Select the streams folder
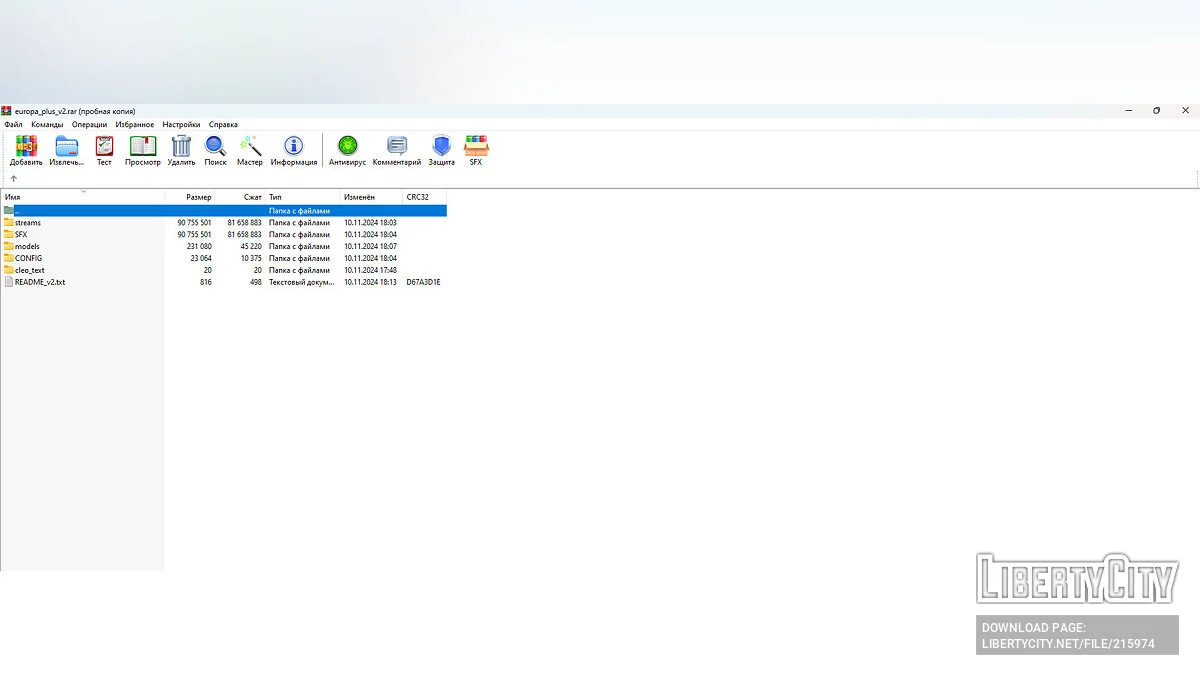1200x675 pixels. (x=28, y=223)
